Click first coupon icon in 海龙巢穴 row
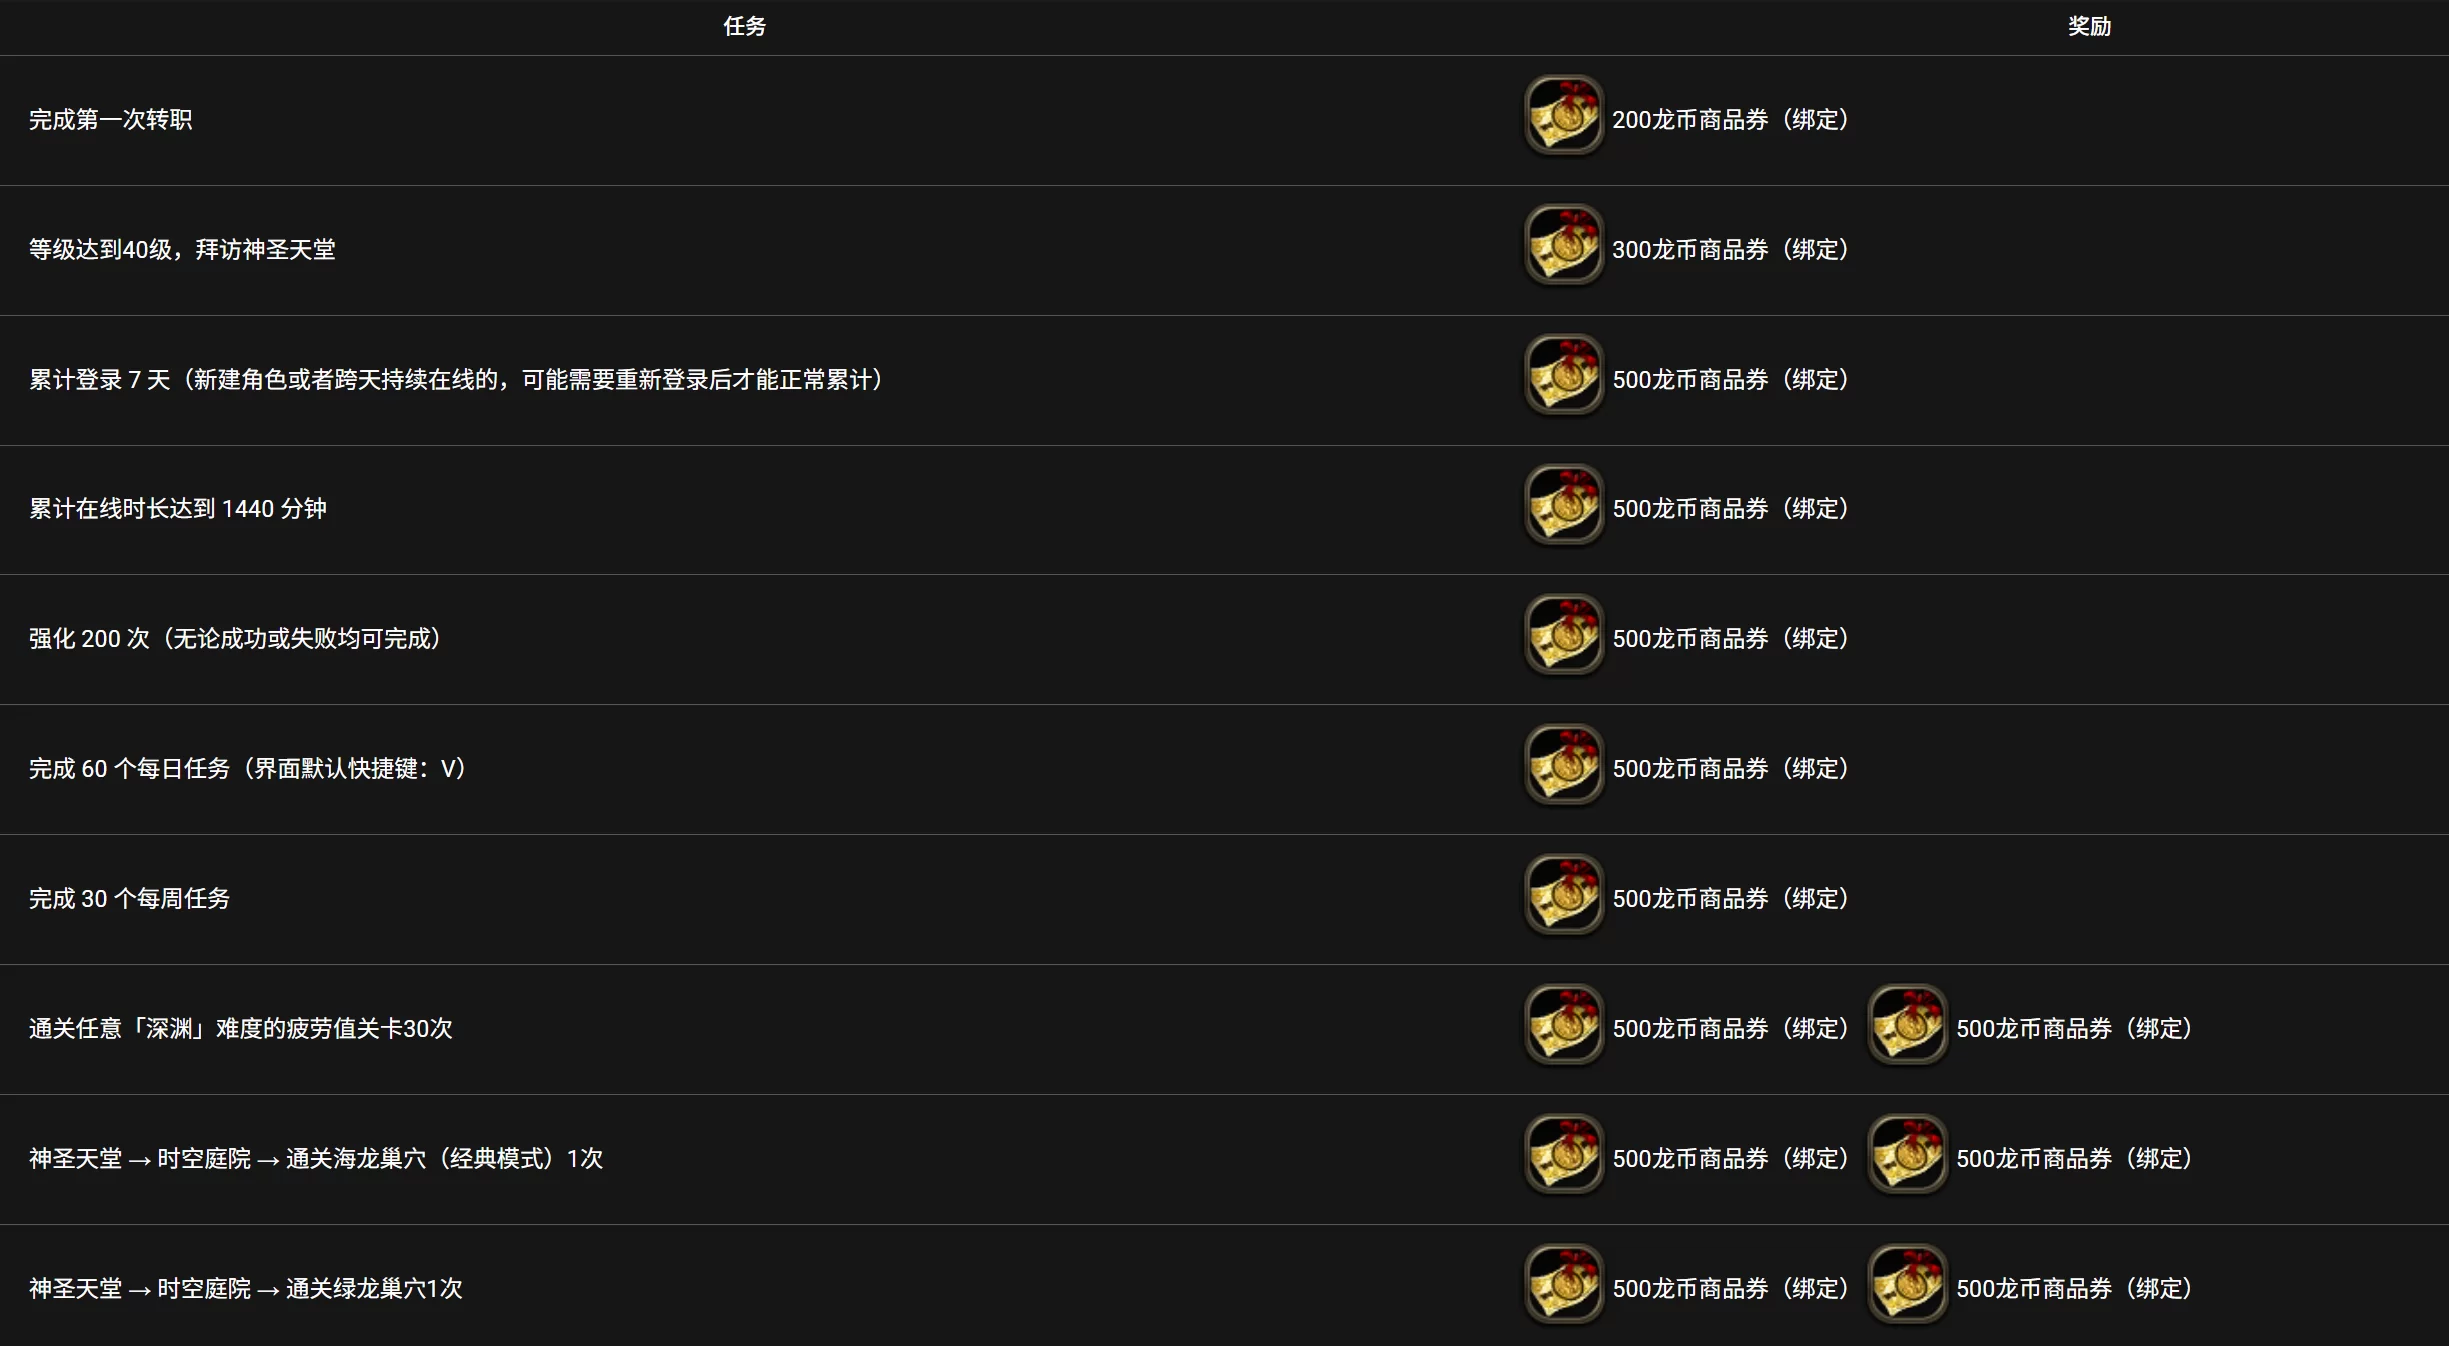The image size is (2449, 1346). pos(1564,1155)
